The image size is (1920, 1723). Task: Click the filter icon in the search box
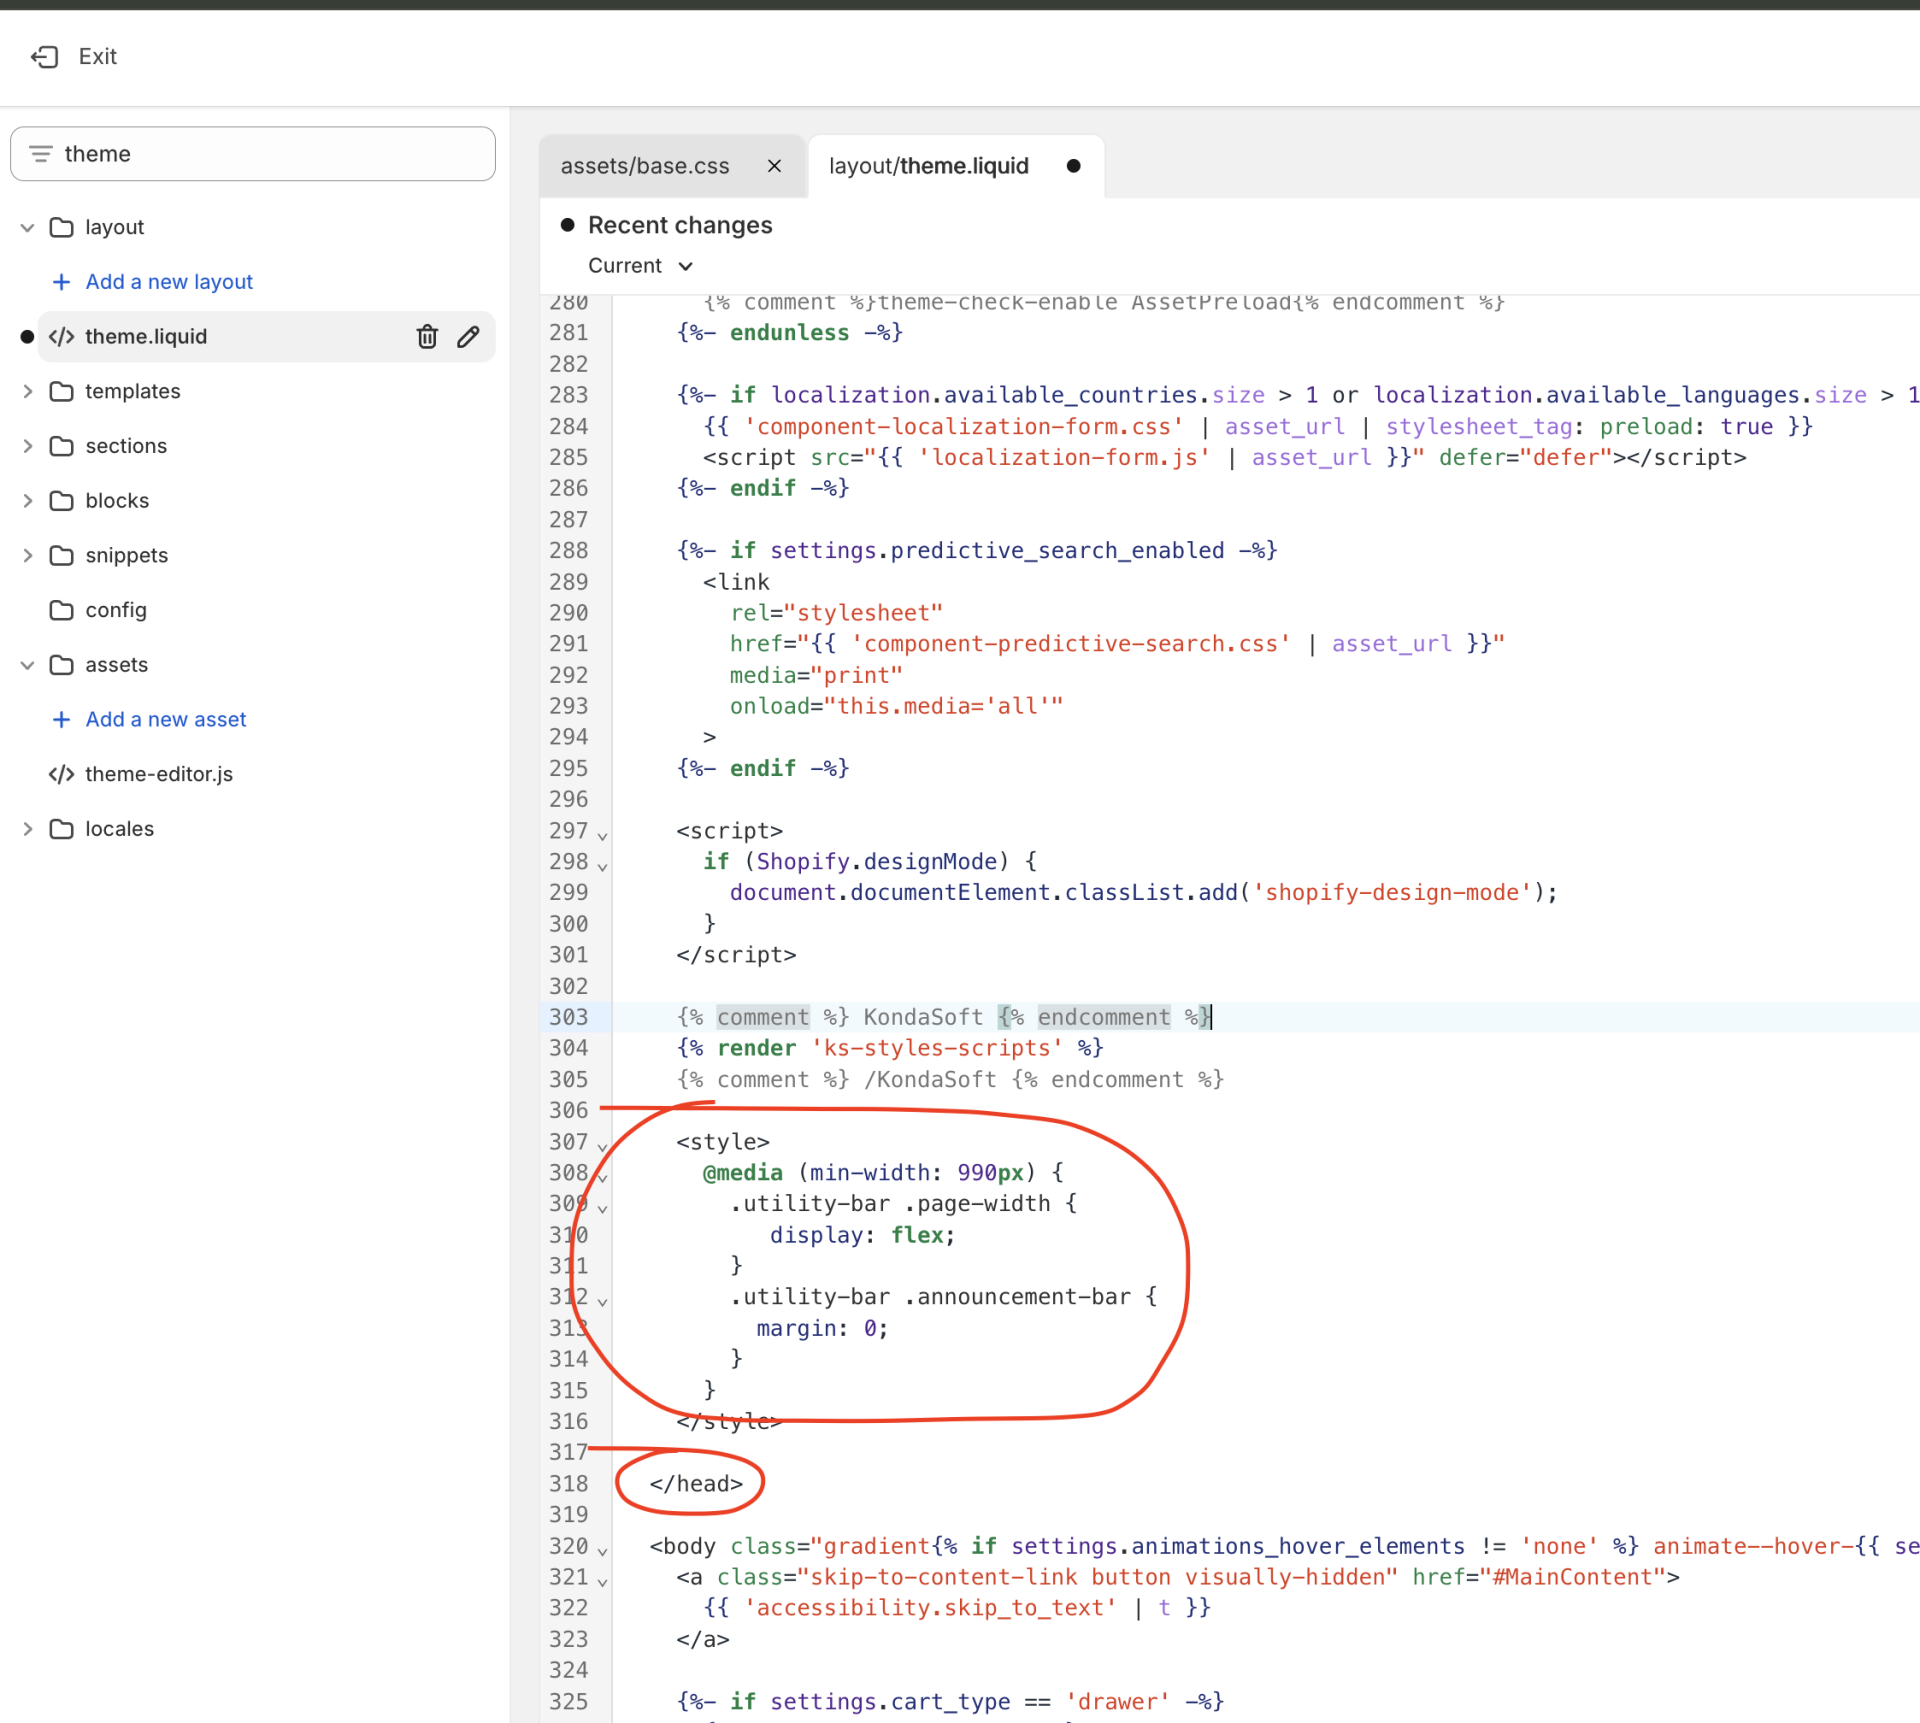(40, 154)
